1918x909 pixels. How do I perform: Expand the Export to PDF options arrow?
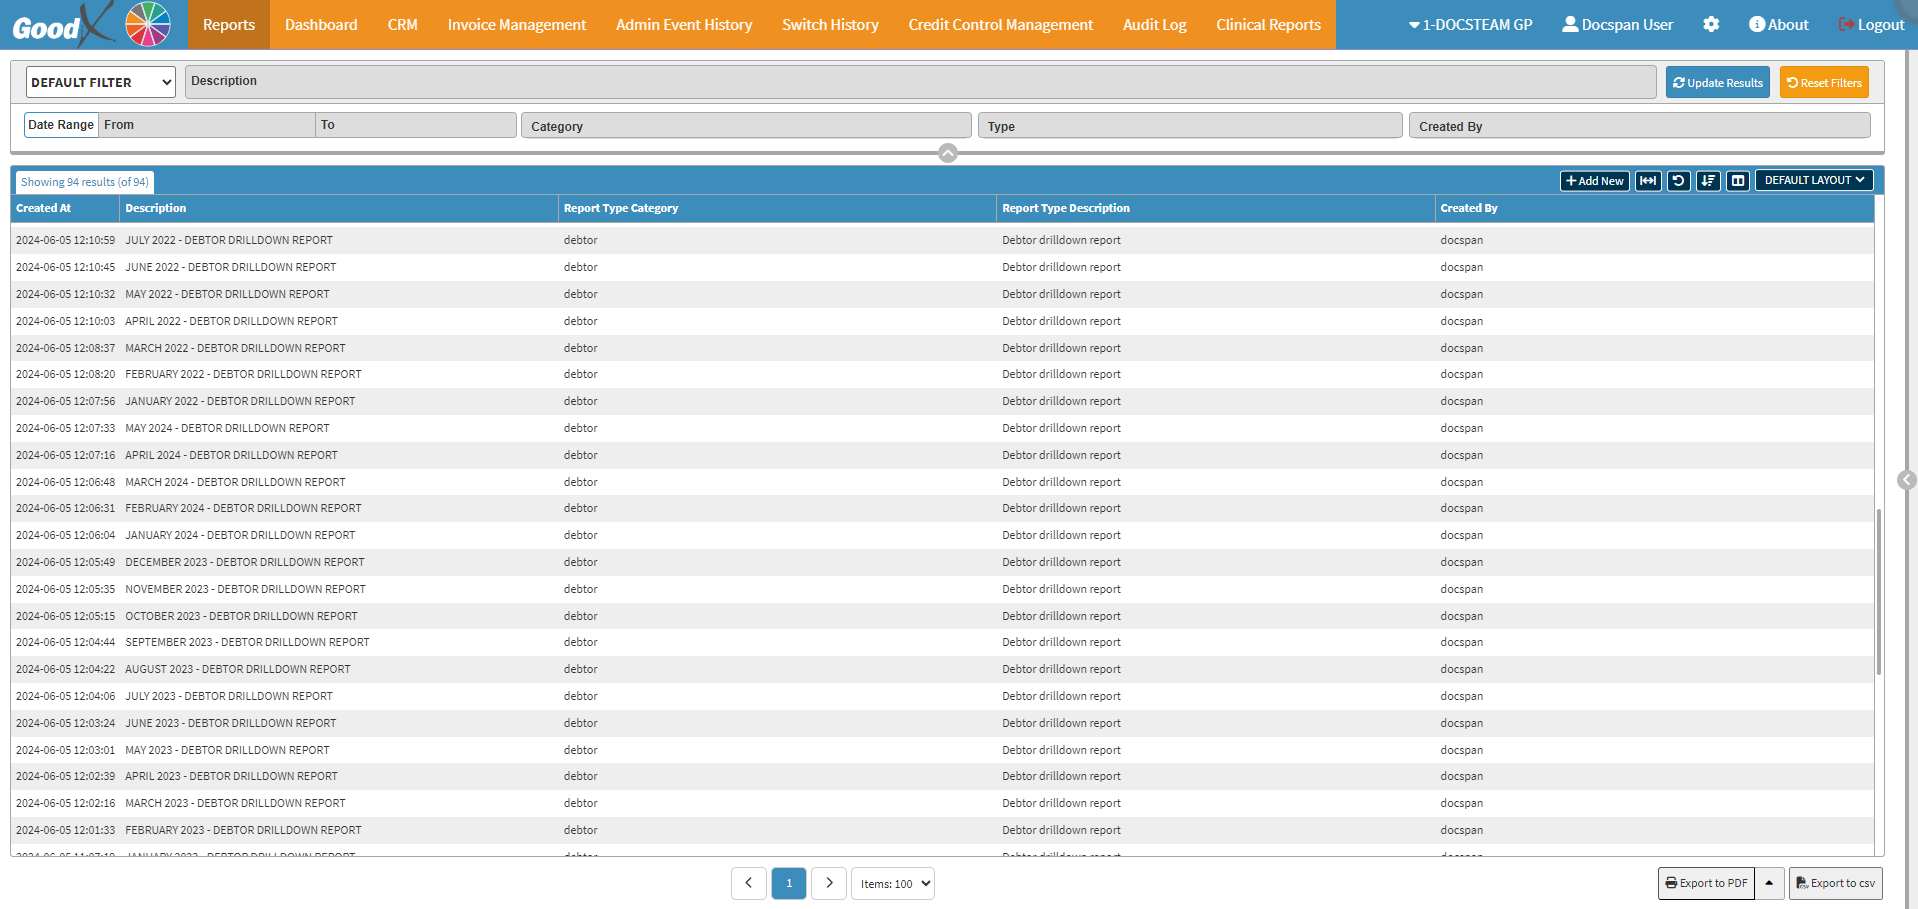1769,883
